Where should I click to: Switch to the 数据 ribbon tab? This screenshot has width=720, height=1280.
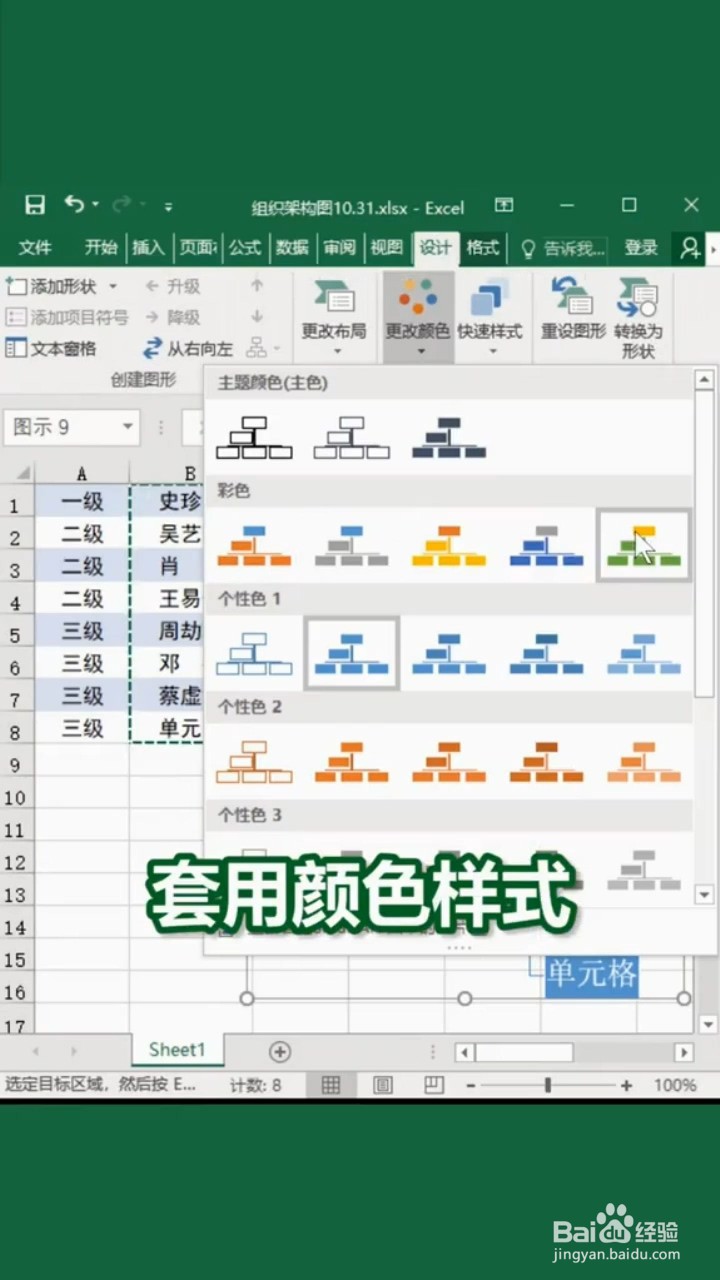[x=292, y=248]
